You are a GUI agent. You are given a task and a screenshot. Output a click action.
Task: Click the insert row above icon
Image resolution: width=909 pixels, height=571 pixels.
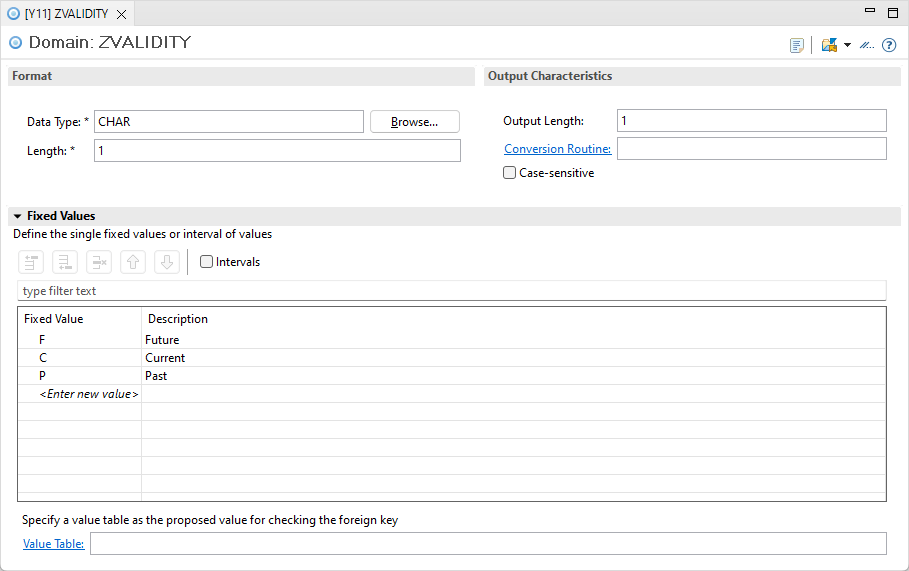tap(31, 262)
